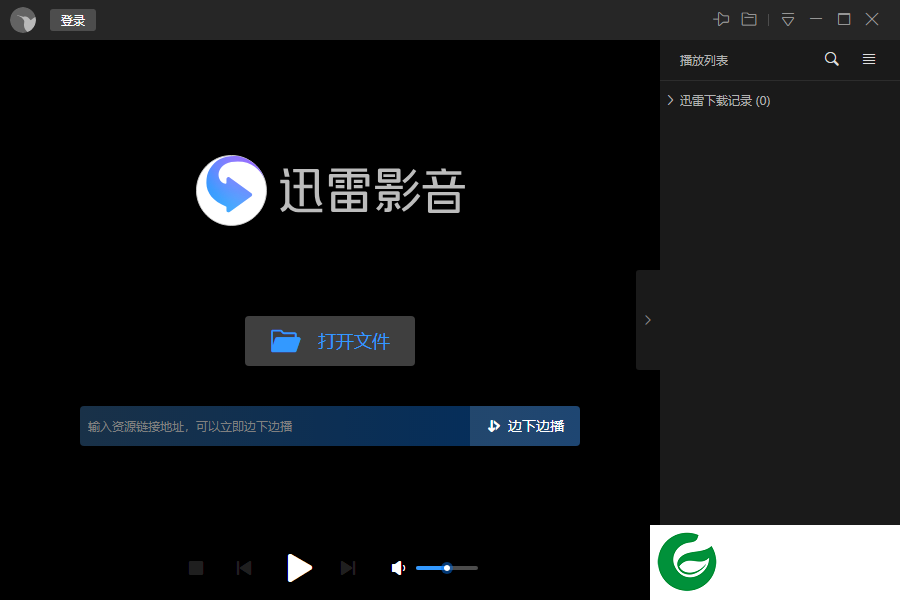The height and width of the screenshot is (600, 900).
Task: Start playback with the play button
Action: point(299,568)
